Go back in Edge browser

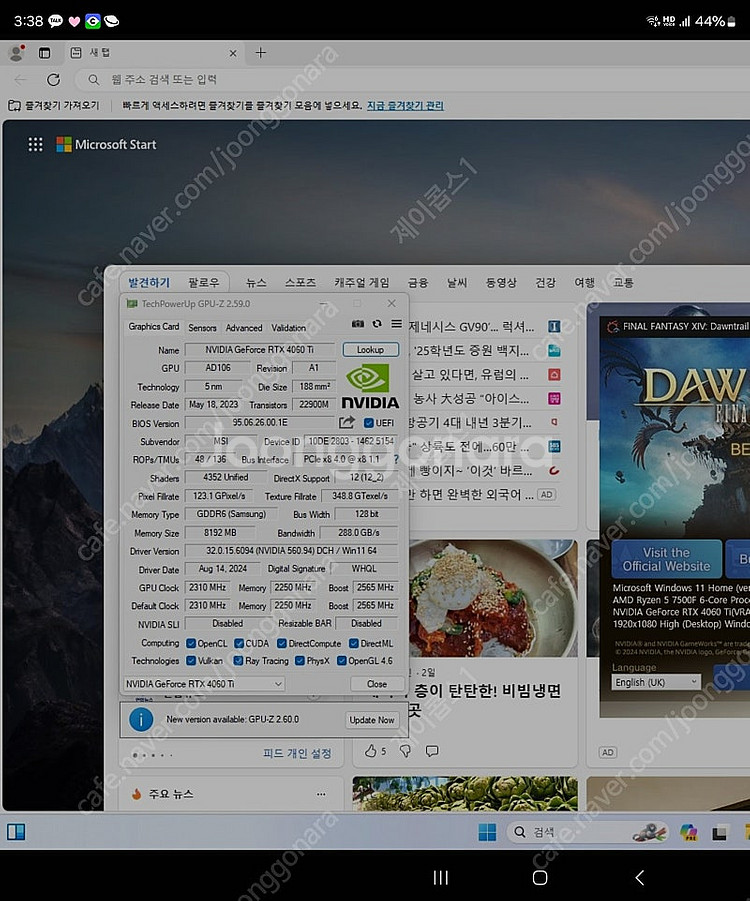tap(20, 79)
